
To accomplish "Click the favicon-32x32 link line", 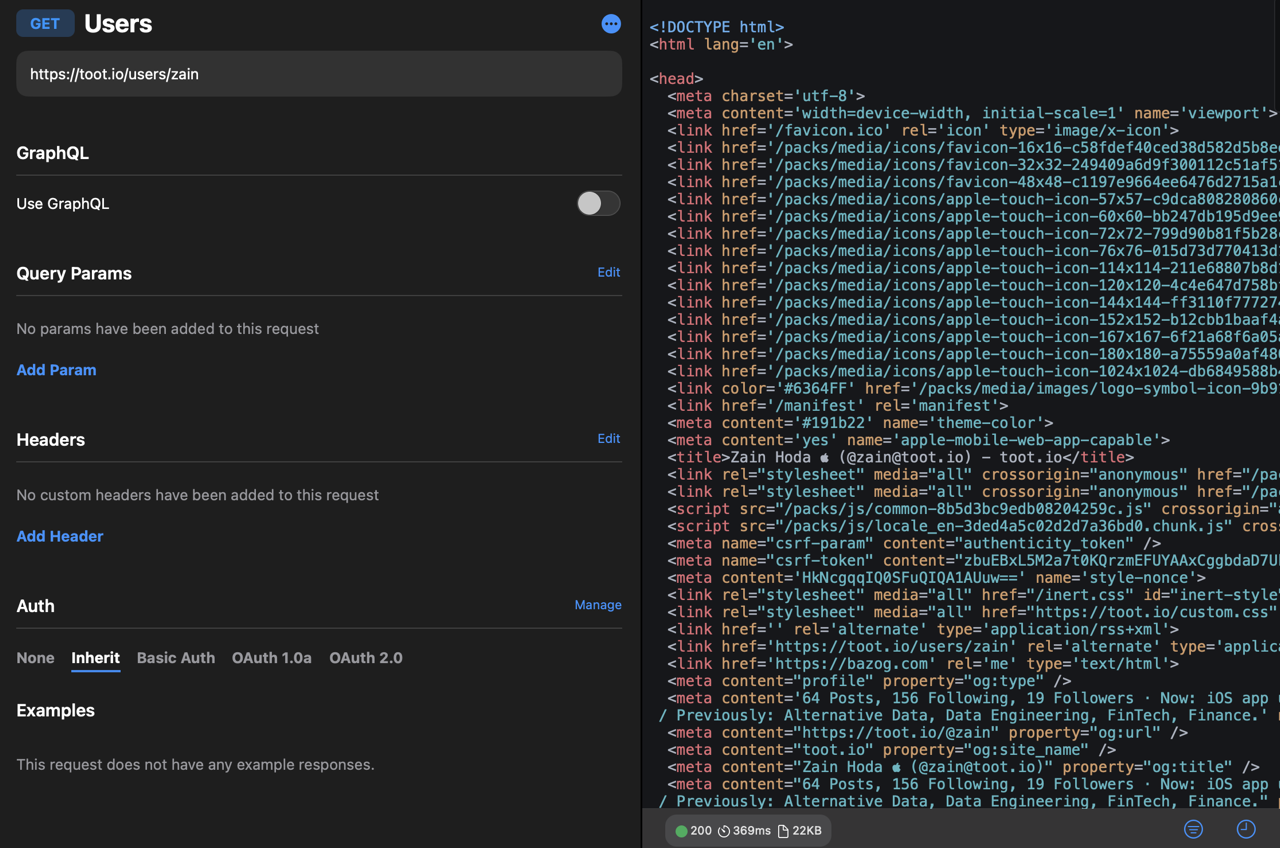I will [x=974, y=165].
